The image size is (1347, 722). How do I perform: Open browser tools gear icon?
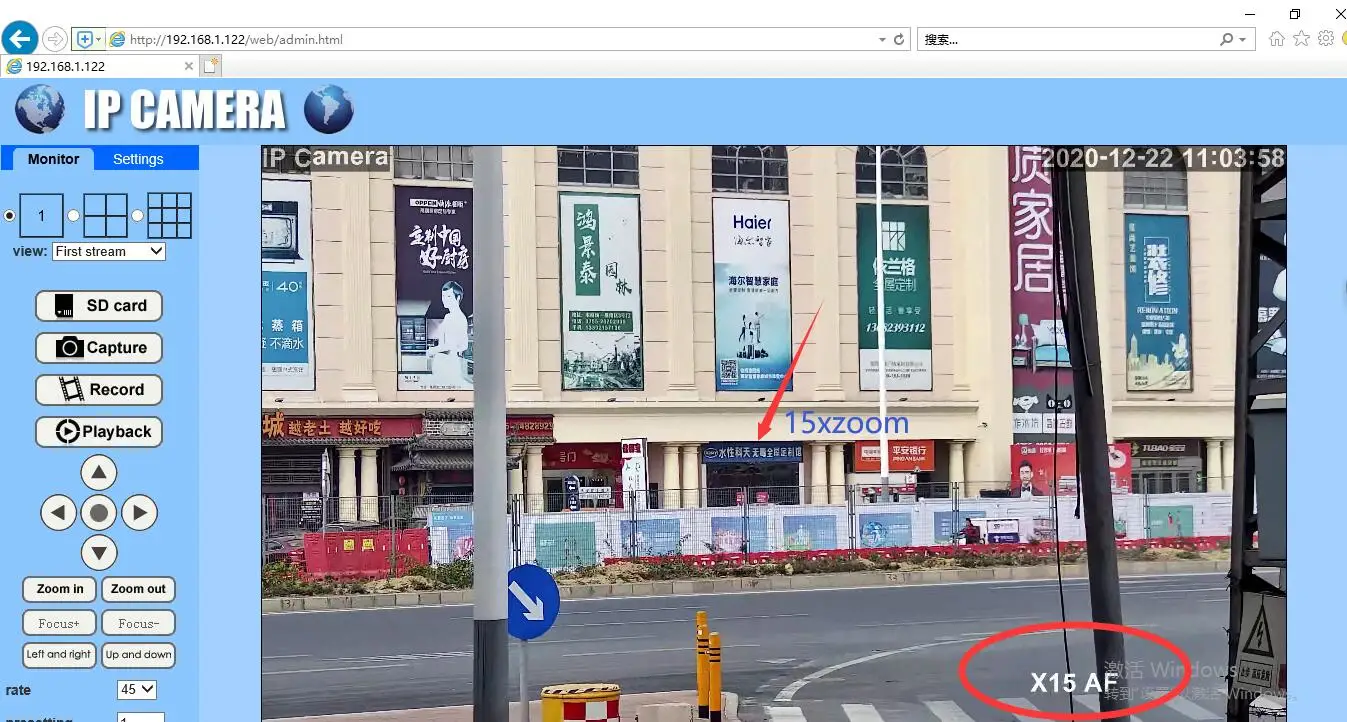click(1326, 39)
